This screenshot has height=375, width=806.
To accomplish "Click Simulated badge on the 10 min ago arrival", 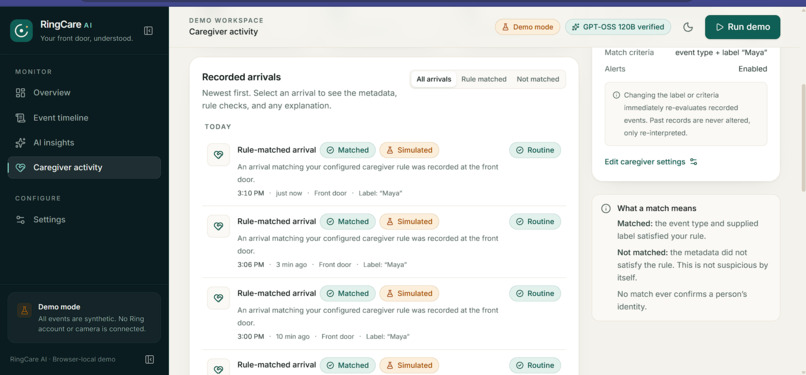I will (409, 293).
